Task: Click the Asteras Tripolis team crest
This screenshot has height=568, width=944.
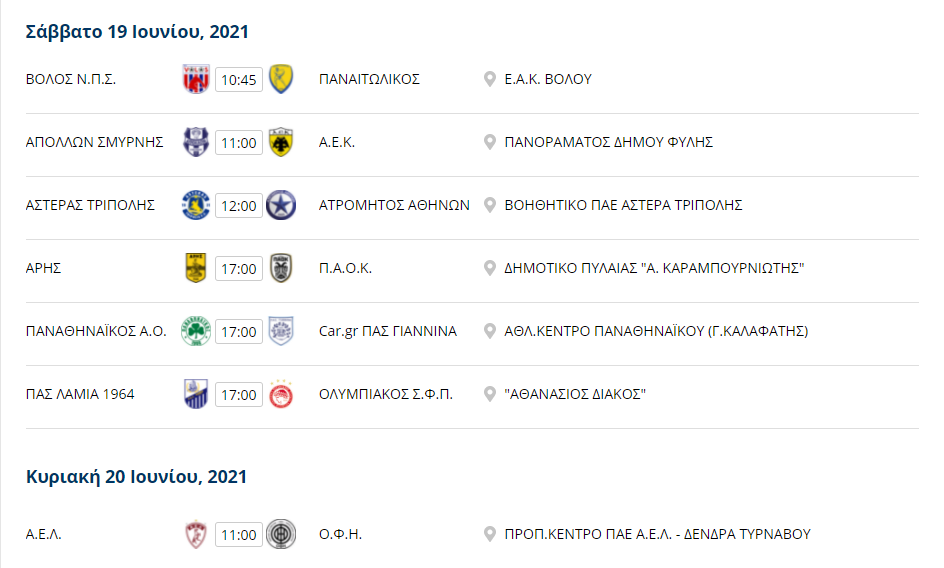Action: point(196,205)
